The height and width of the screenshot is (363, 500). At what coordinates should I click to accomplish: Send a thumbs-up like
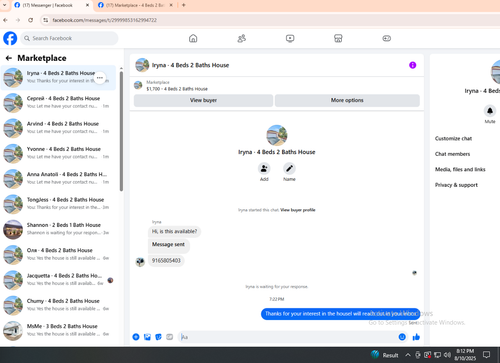[416, 337]
